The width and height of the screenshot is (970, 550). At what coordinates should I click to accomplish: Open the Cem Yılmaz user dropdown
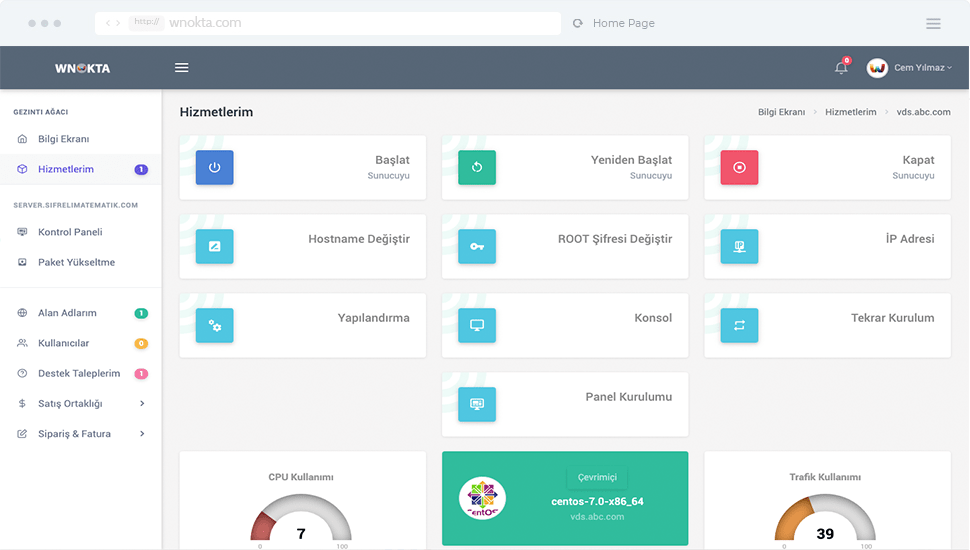pos(910,68)
